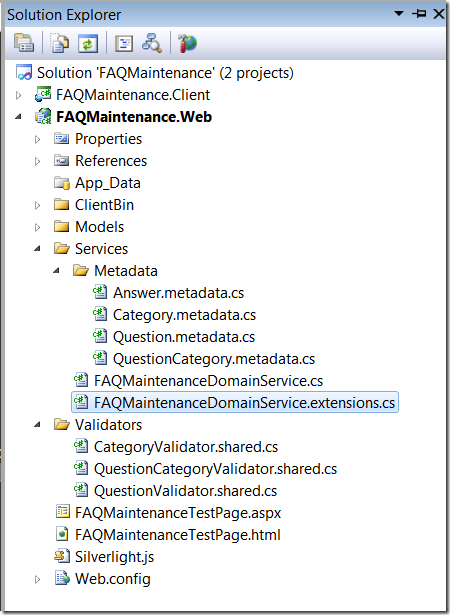Click the Category.metadata.cs file icon
The width and height of the screenshot is (450, 615).
(x=100, y=314)
